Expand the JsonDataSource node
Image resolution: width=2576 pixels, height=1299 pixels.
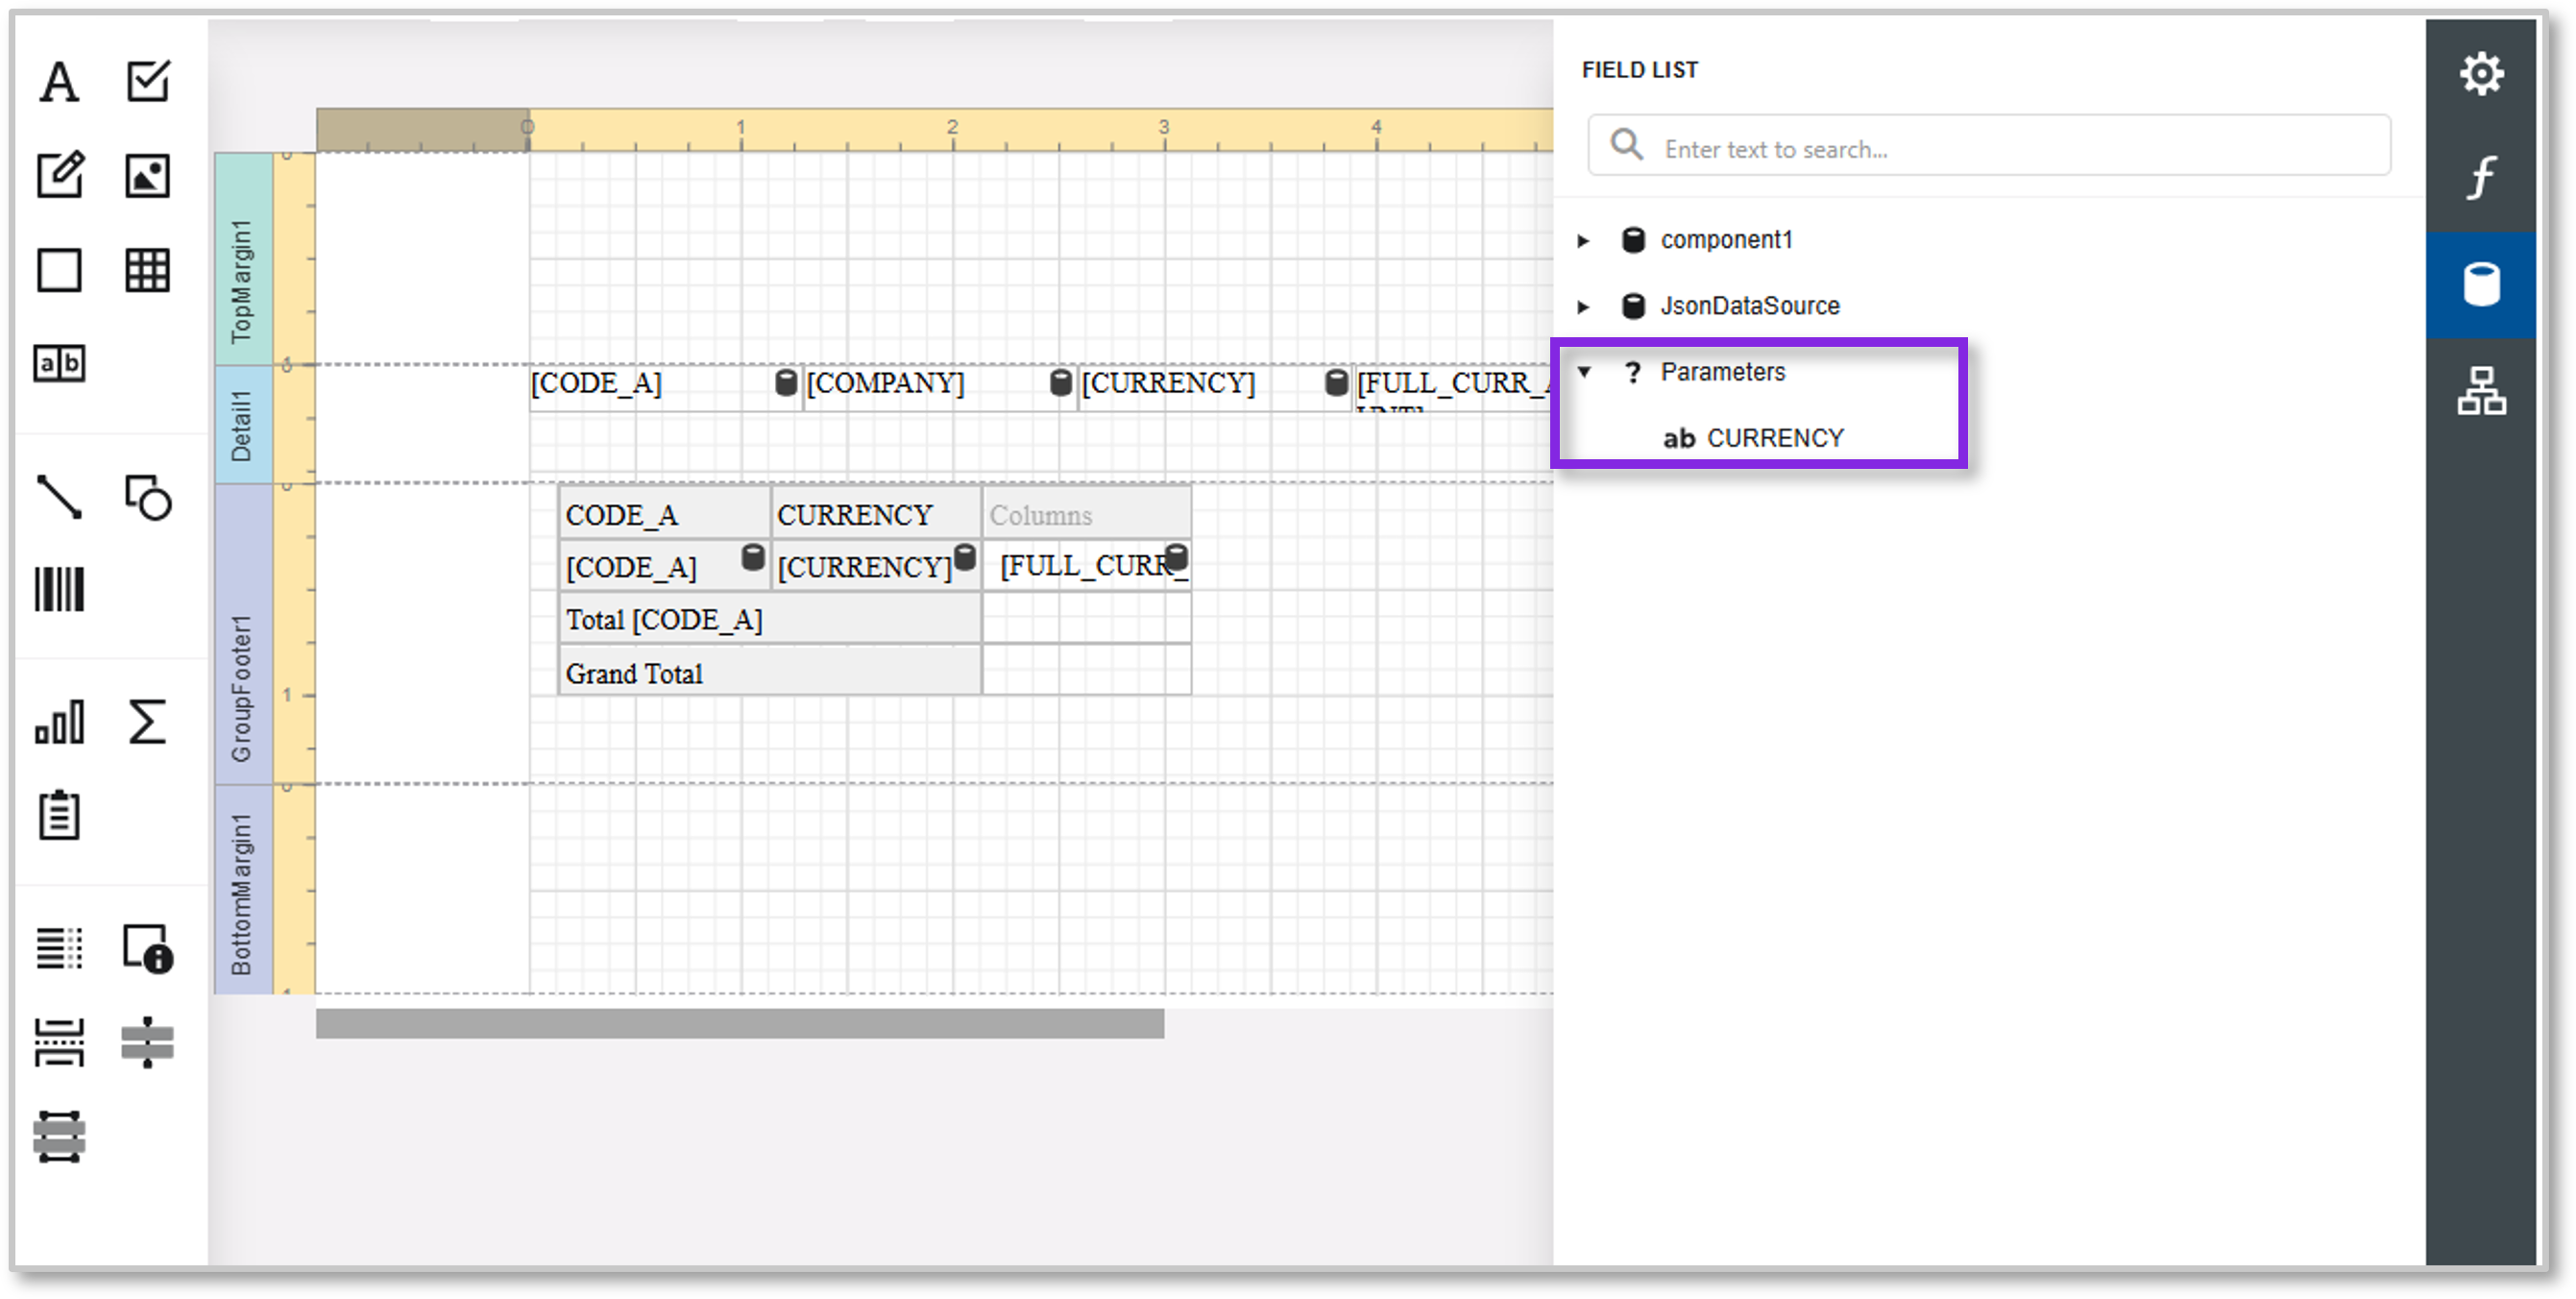(x=1583, y=306)
